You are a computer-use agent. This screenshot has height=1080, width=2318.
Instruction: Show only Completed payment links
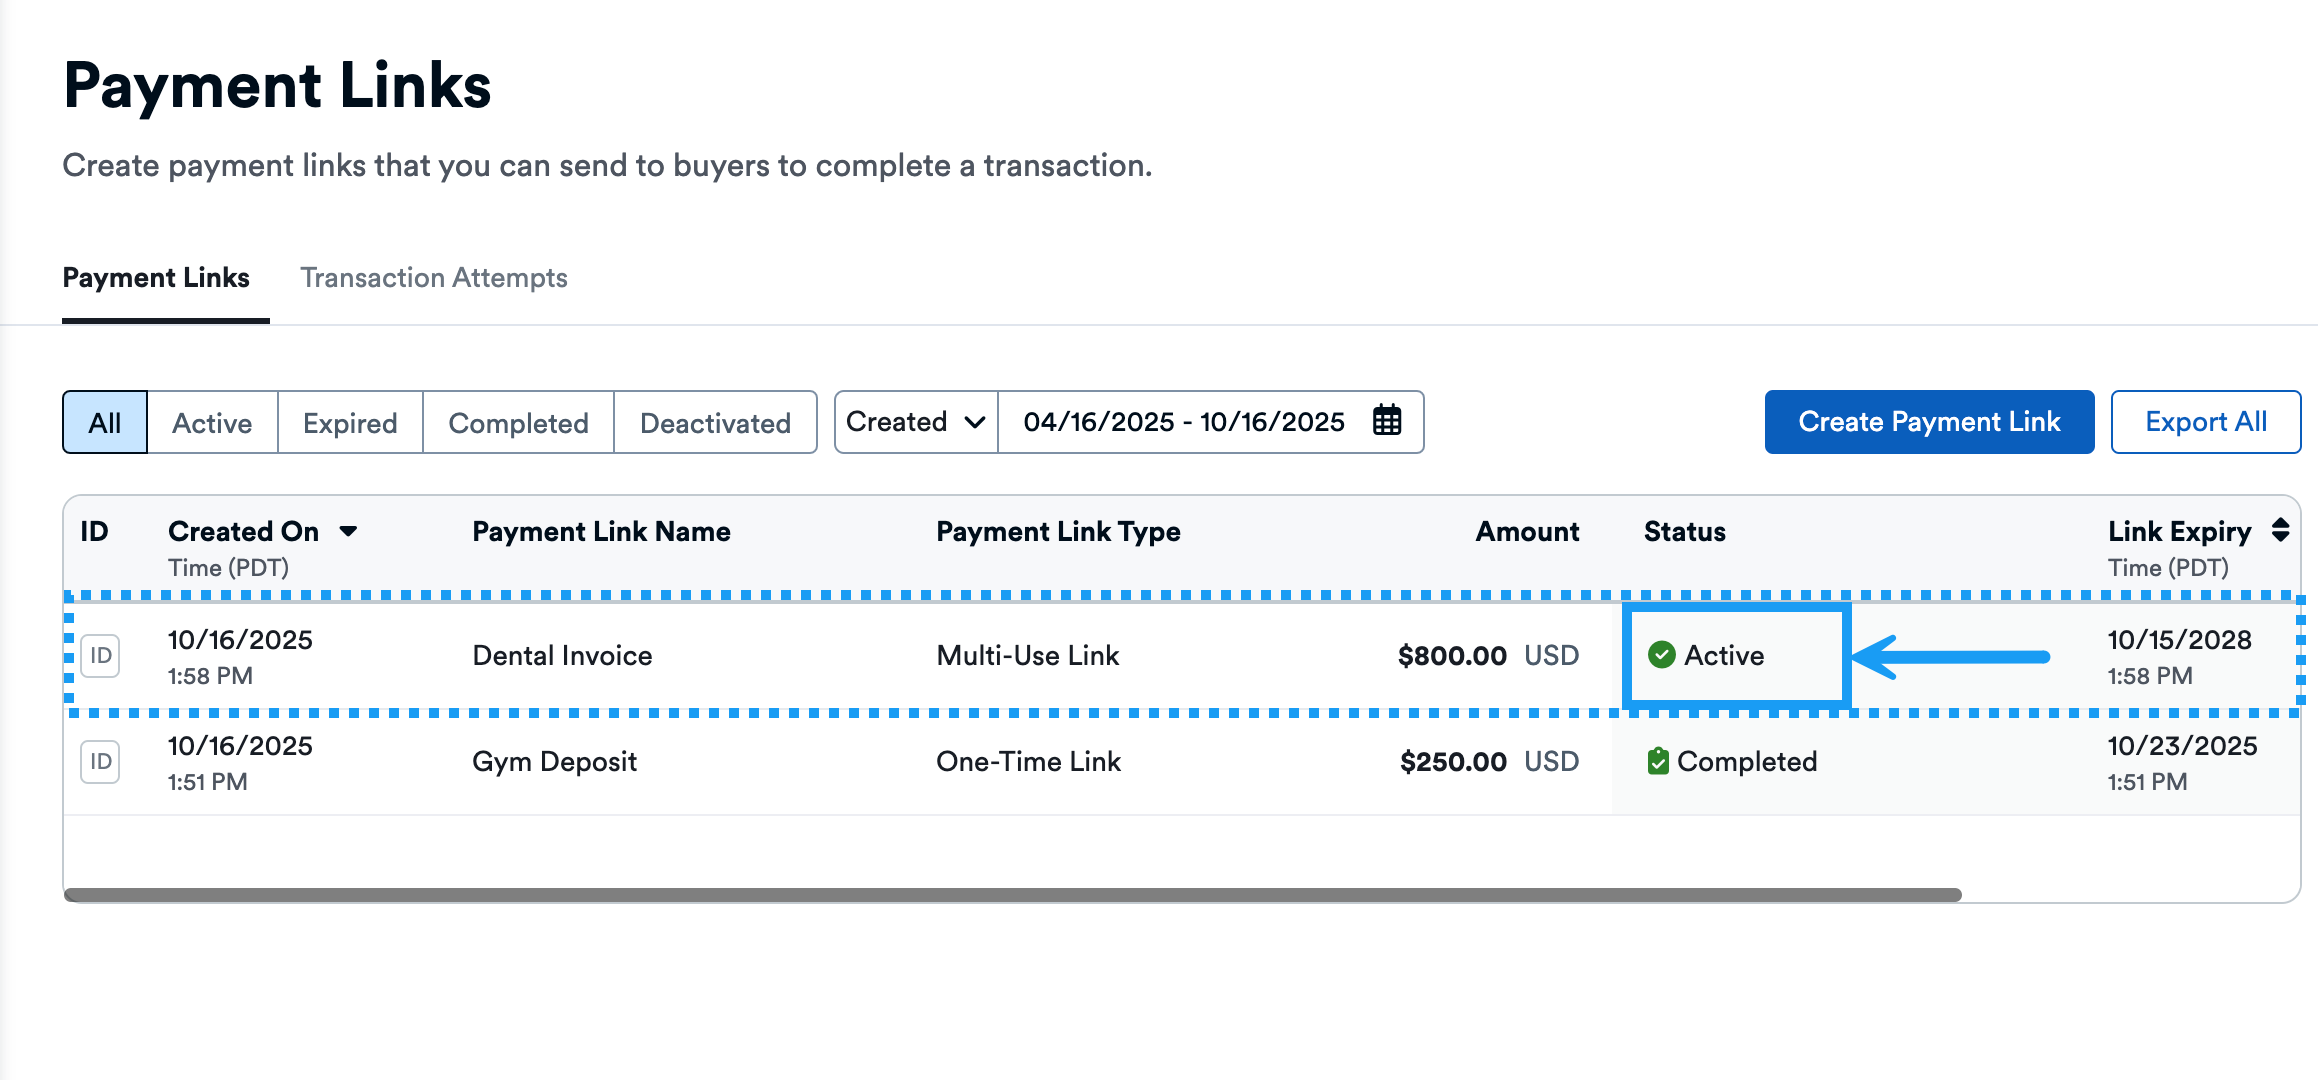(x=518, y=422)
